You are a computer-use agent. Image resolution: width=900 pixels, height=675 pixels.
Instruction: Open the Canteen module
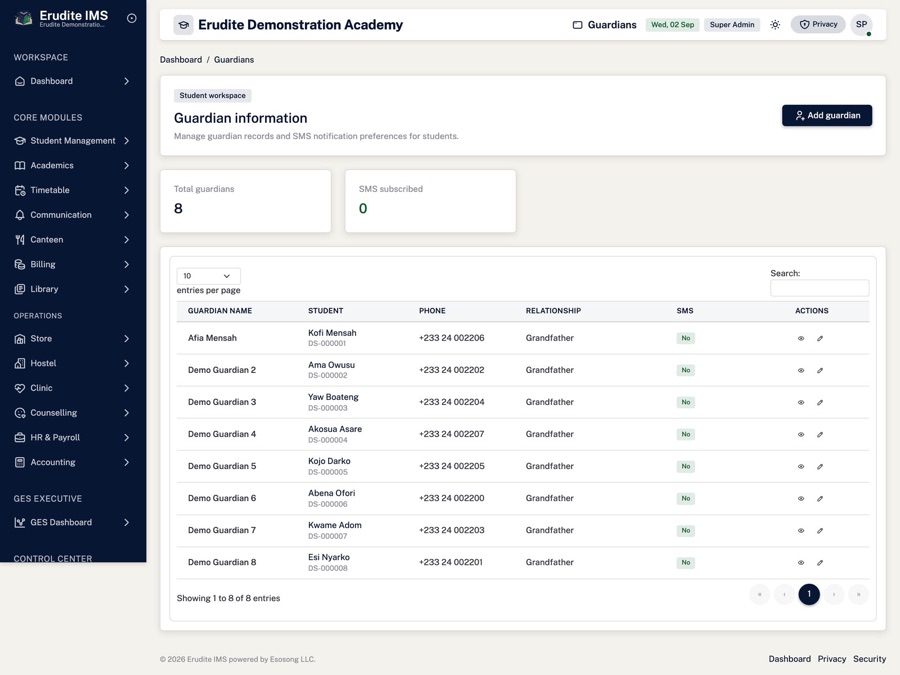[72, 239]
